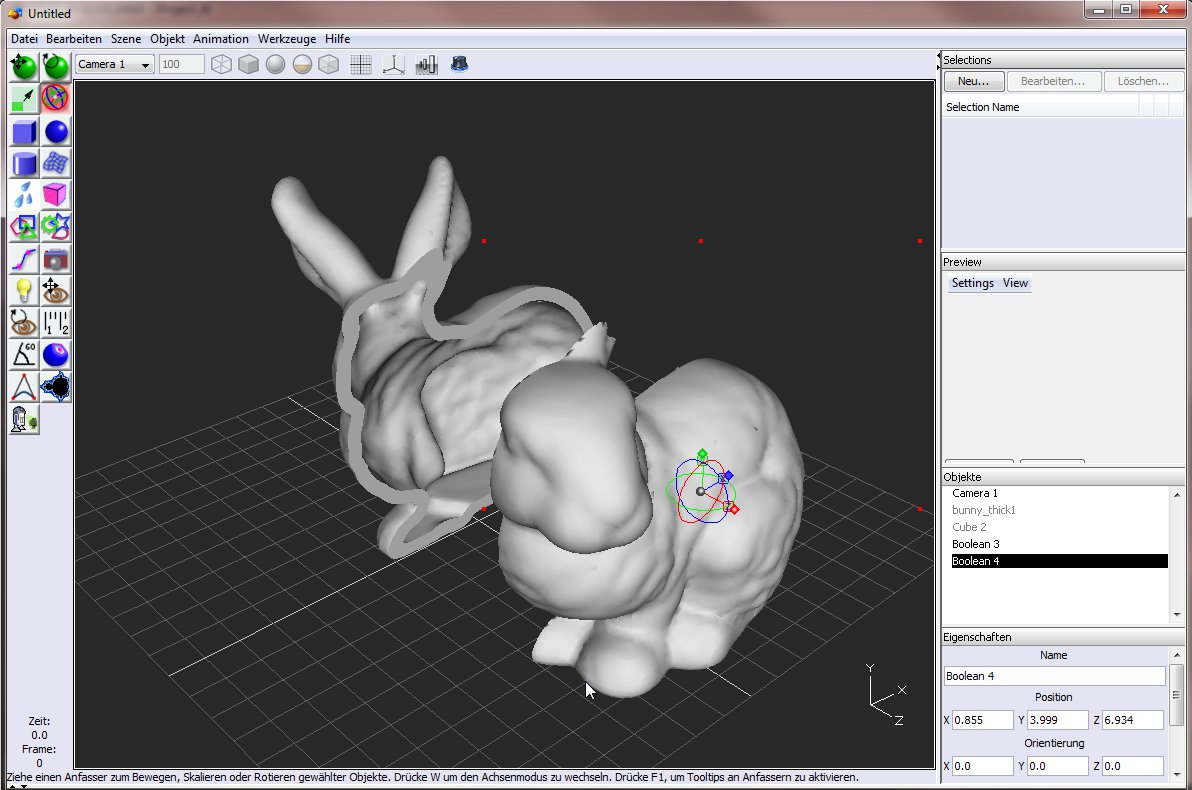1192x790 pixels.
Task: Open the Szene menu
Action: [x=125, y=39]
